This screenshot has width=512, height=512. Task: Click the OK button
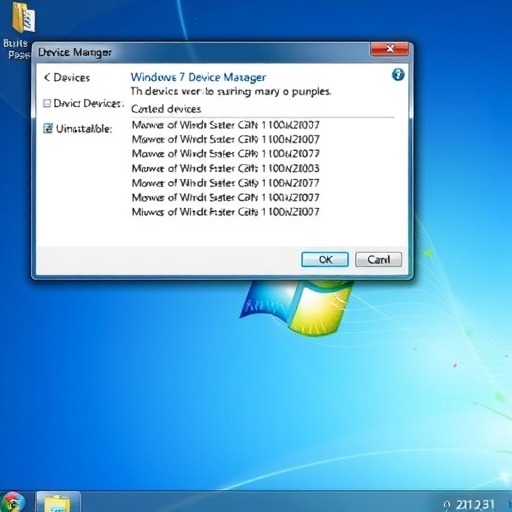coord(325,259)
